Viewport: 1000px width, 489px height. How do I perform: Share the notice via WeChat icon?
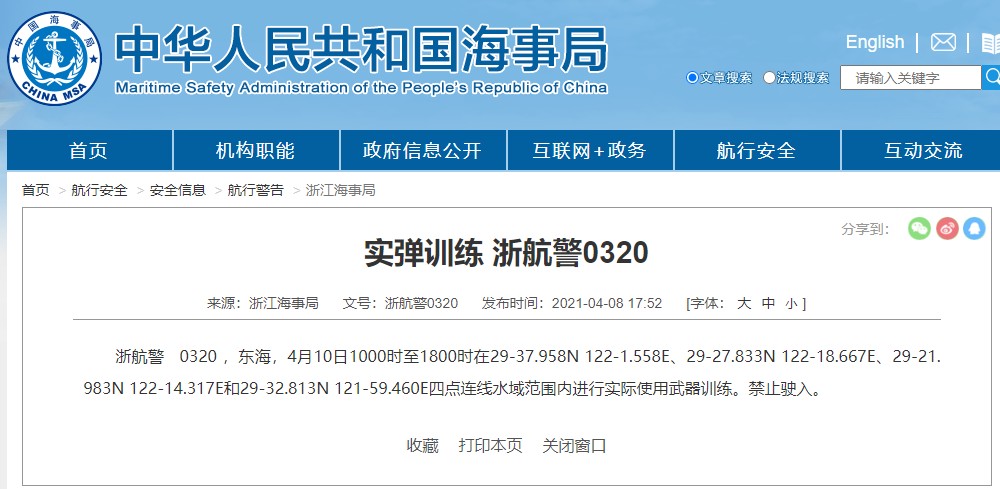(x=919, y=228)
